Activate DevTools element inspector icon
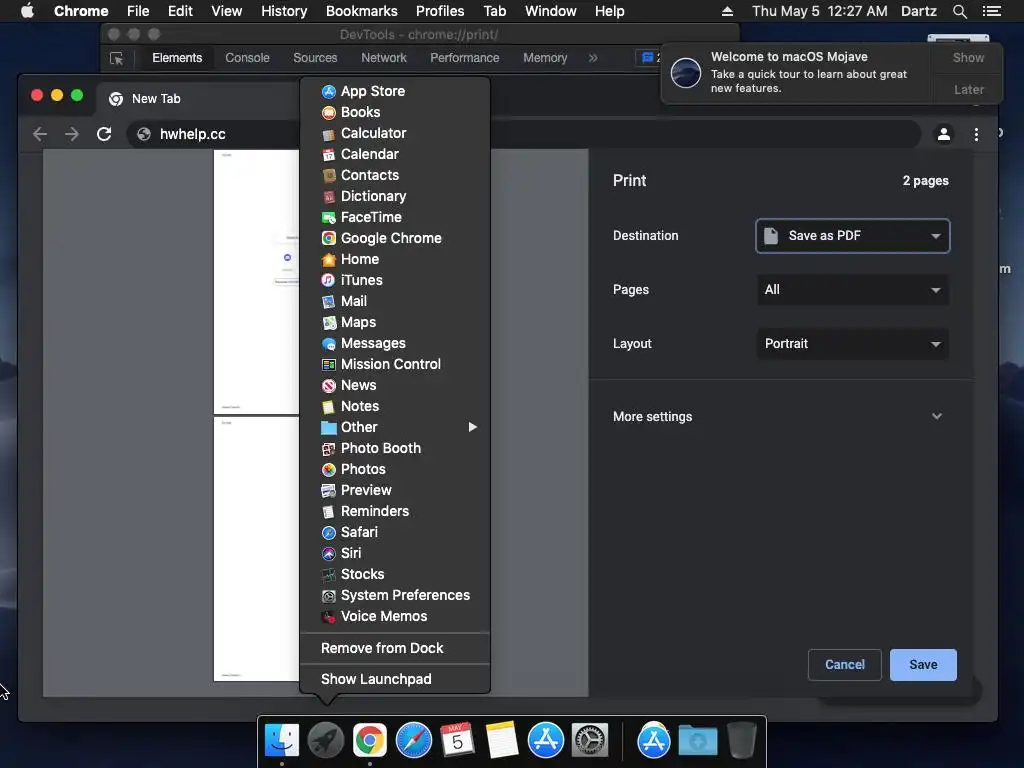The image size is (1024, 768). pos(117,58)
